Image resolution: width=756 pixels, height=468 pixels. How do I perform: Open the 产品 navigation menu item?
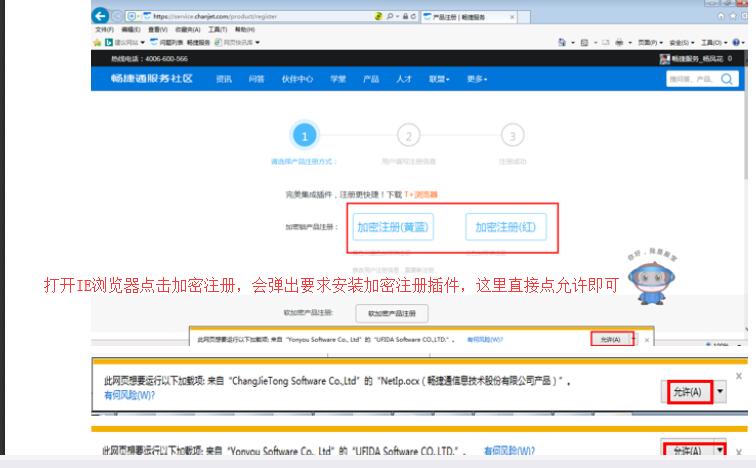pyautogui.click(x=370, y=79)
